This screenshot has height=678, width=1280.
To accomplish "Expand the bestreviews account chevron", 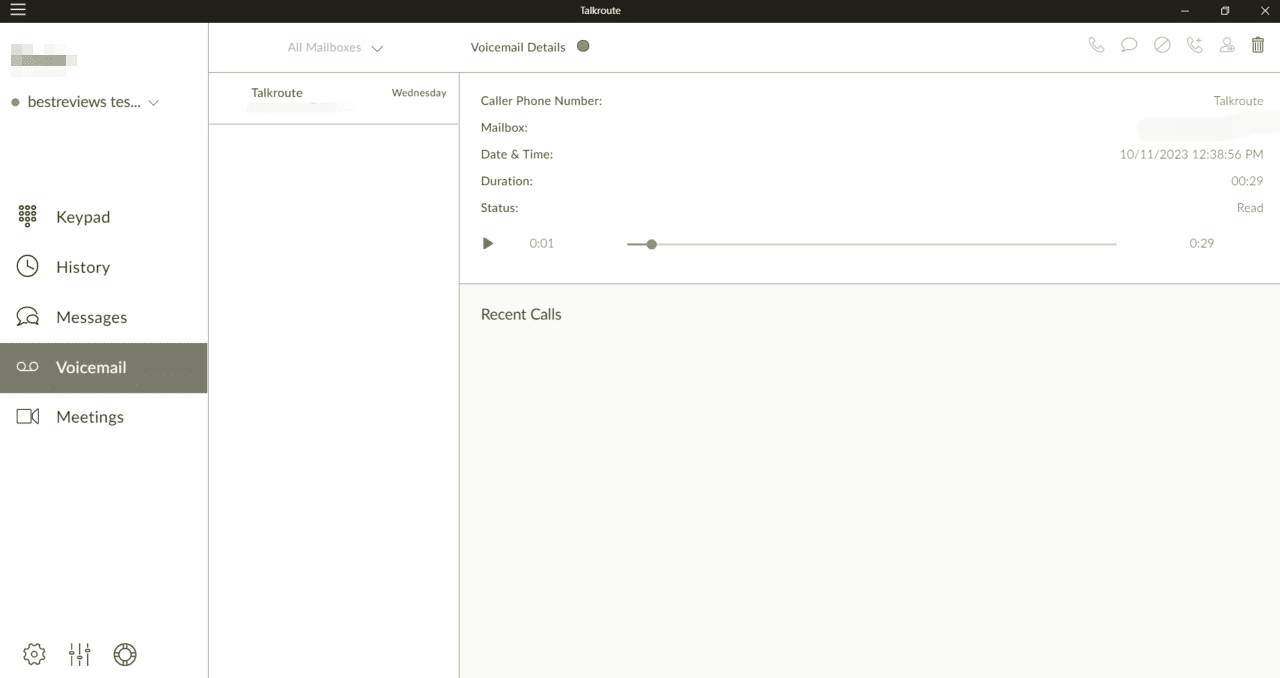I will point(153,102).
